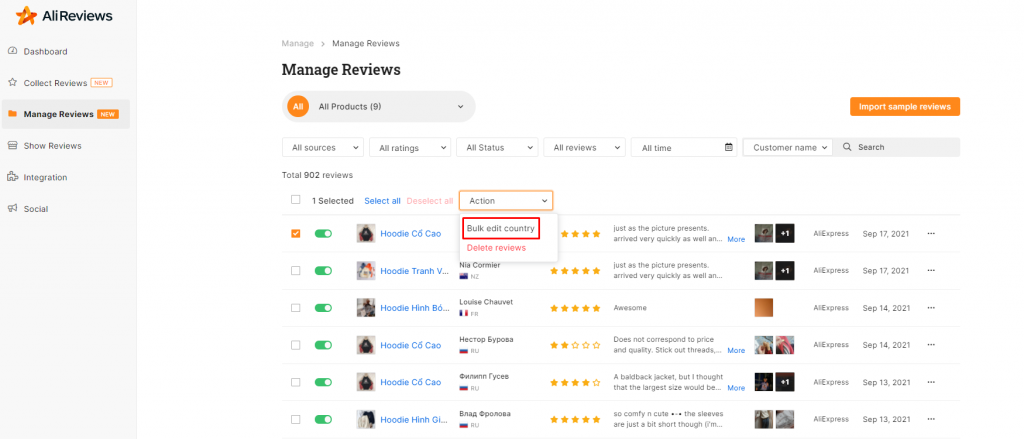Open more options for Nia Cormier row

pyautogui.click(x=931, y=270)
